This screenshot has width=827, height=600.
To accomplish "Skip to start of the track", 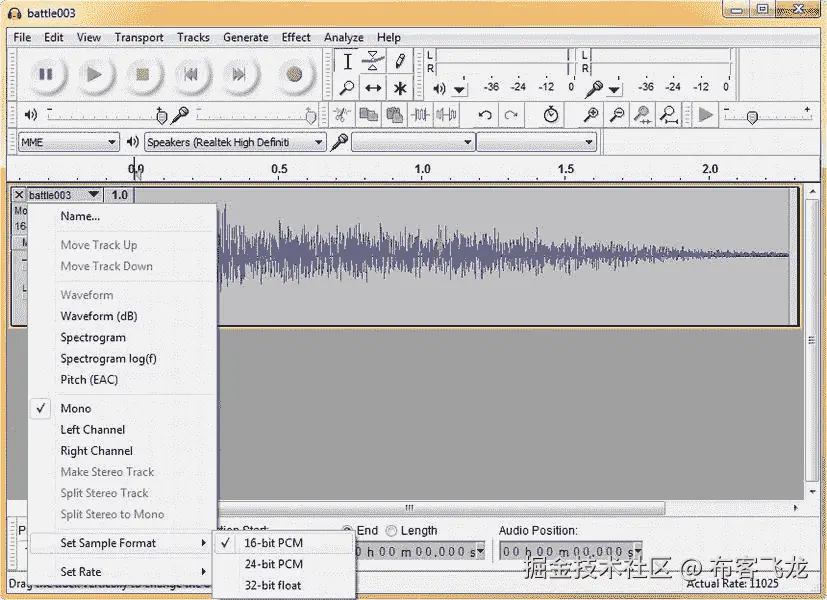I will [190, 74].
